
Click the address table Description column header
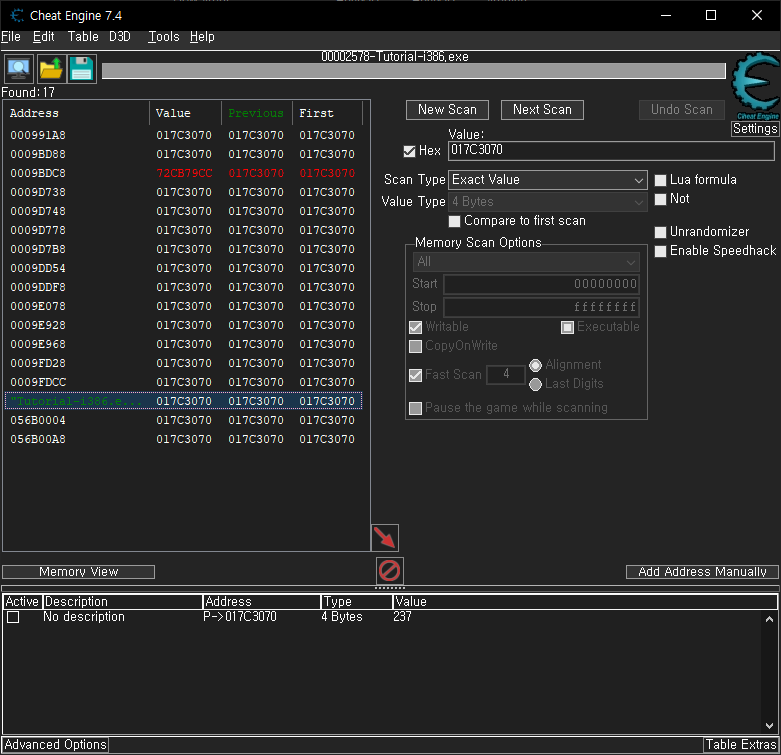pyautogui.click(x=123, y=602)
